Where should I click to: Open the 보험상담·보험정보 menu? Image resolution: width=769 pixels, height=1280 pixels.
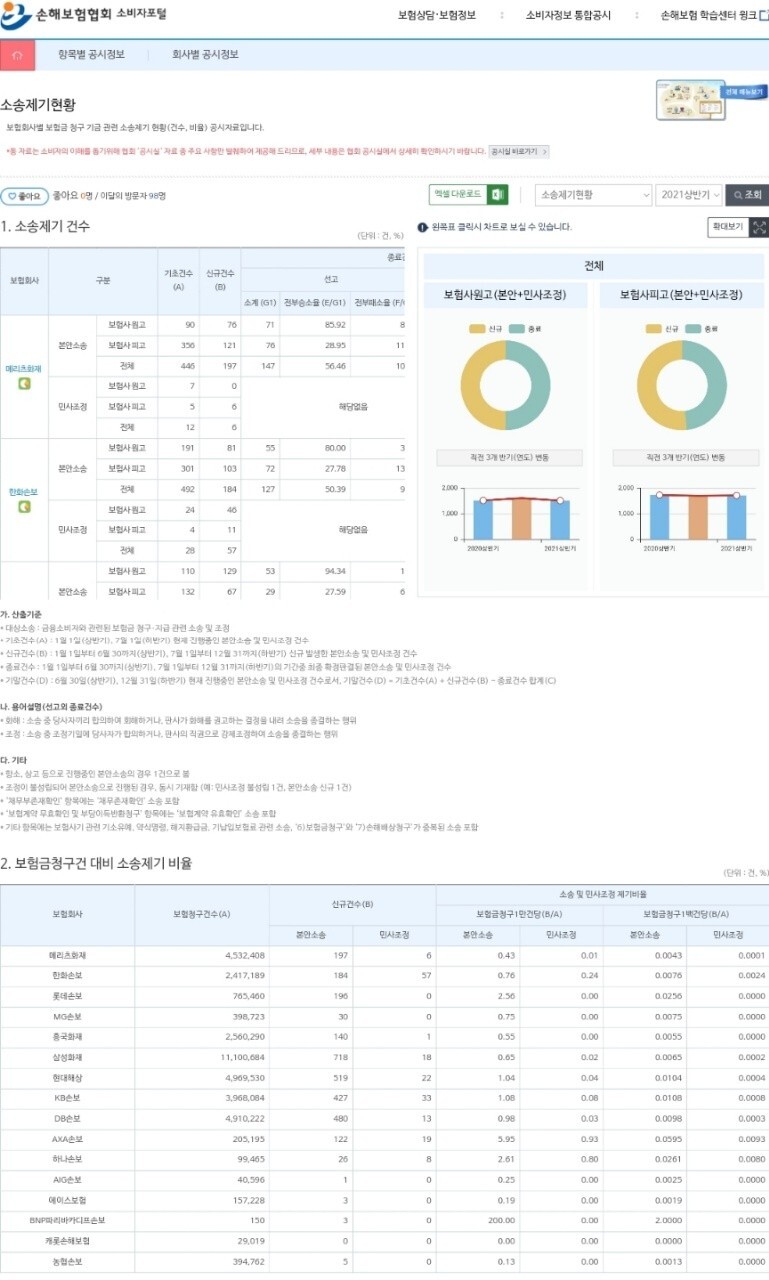pyautogui.click(x=436, y=15)
